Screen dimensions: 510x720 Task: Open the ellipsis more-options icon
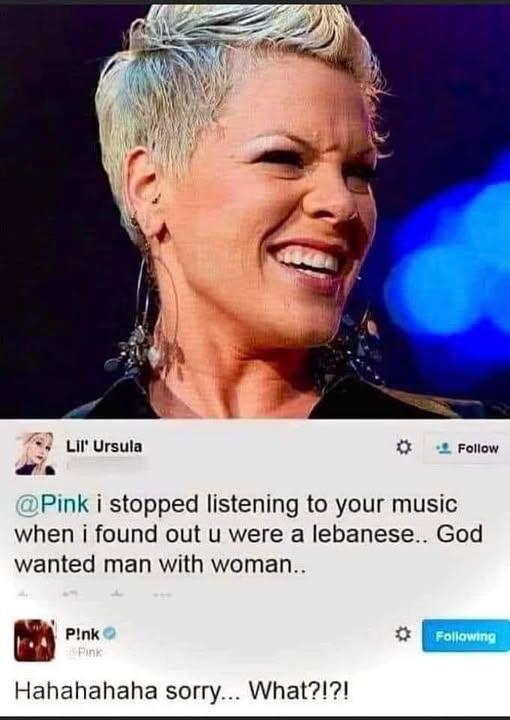[x=163, y=595]
